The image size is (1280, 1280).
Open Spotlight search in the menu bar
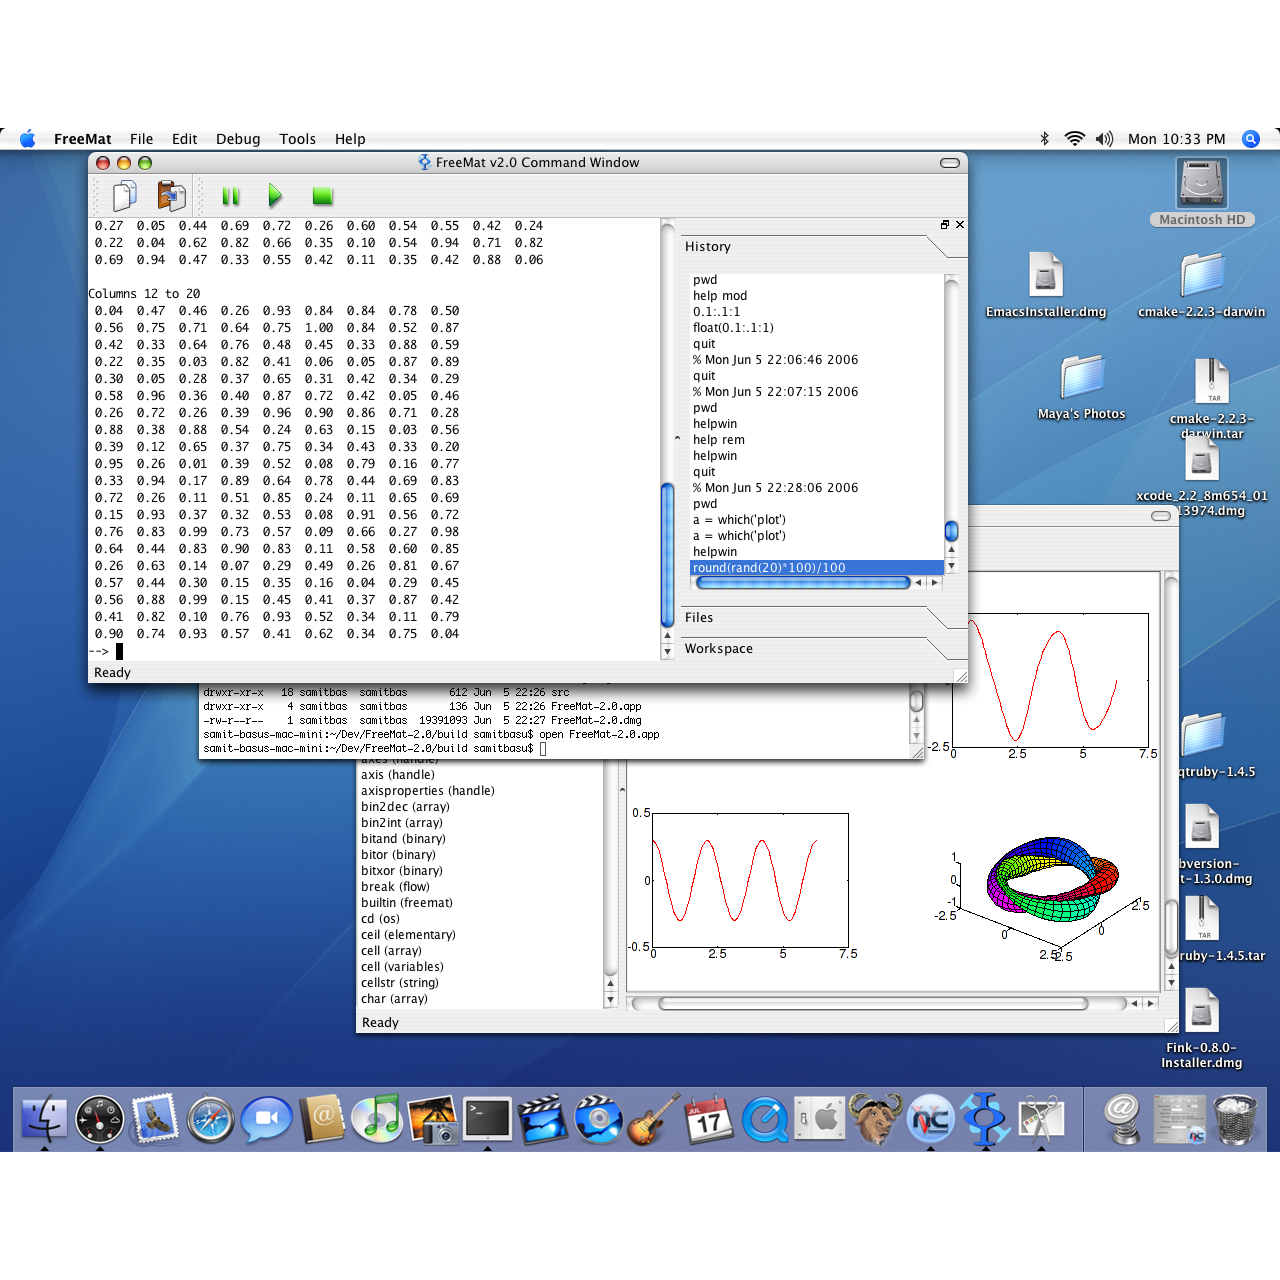tap(1251, 139)
